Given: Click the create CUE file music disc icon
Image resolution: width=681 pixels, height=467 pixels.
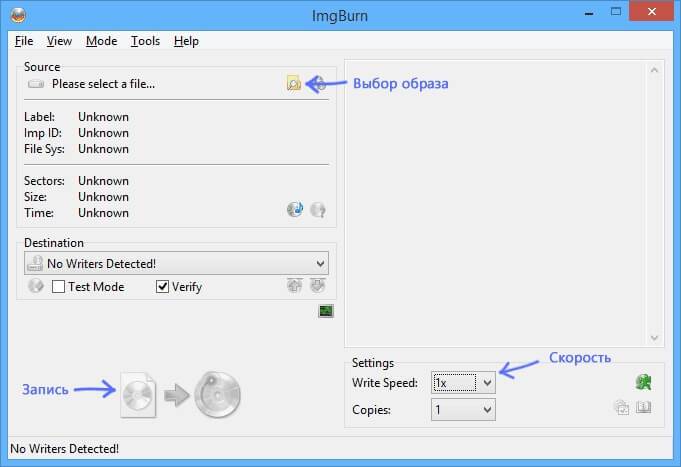Looking at the screenshot, I should point(294,209).
